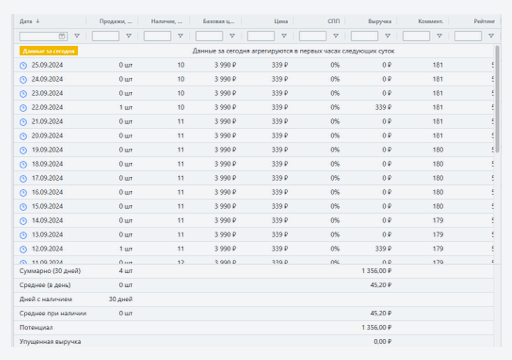Click clock icon beside 25.09.2024

[x=23, y=66]
